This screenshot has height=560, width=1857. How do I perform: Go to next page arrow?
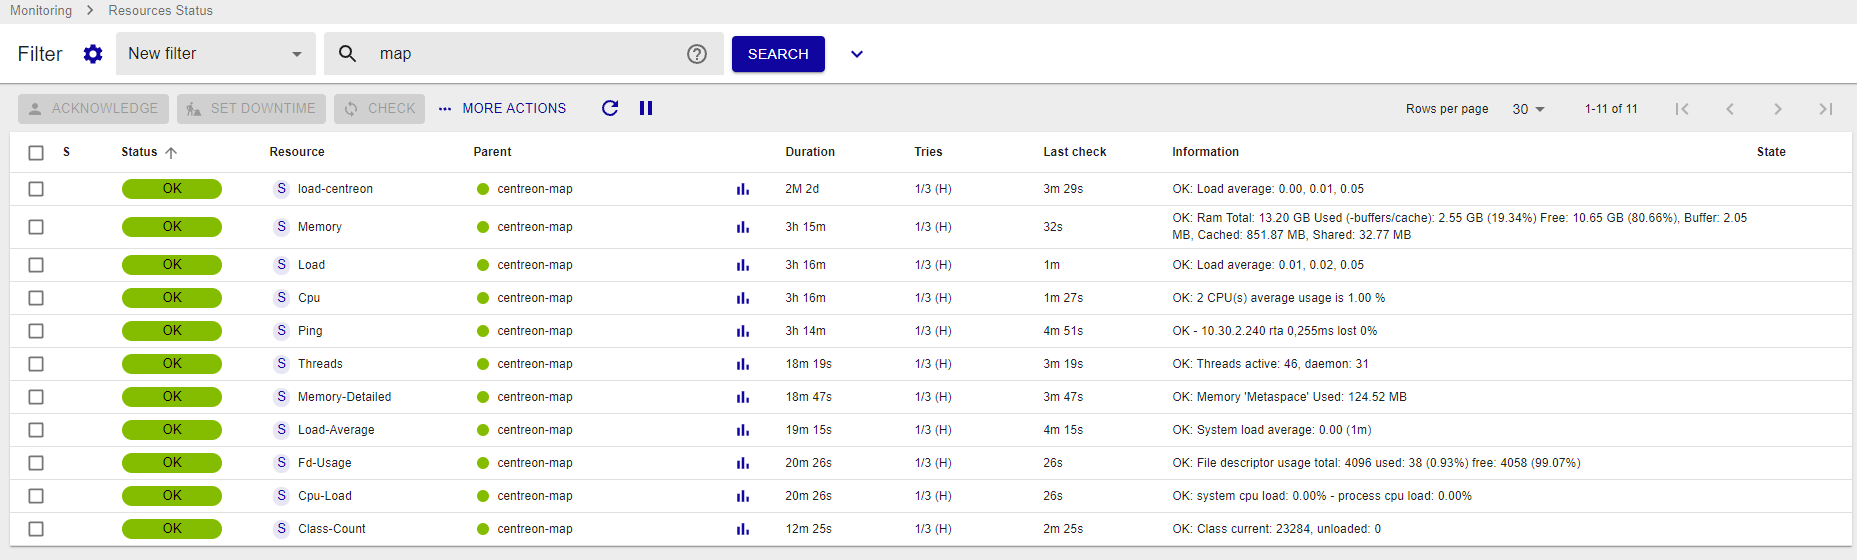click(x=1777, y=109)
